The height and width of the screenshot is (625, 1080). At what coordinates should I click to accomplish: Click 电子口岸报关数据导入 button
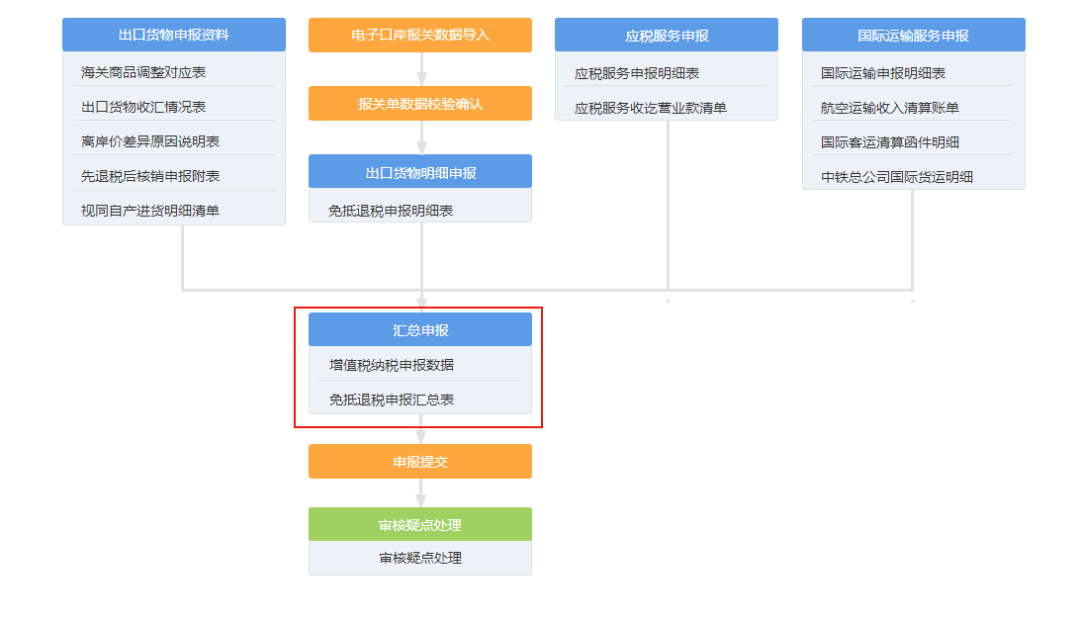click(420, 35)
